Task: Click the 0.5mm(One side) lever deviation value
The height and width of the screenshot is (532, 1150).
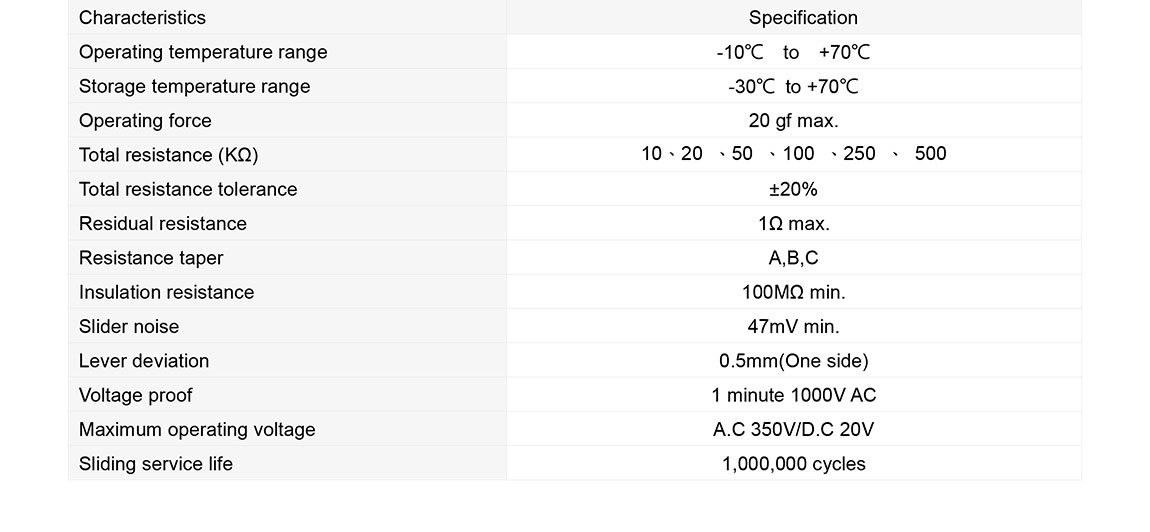Action: click(793, 361)
